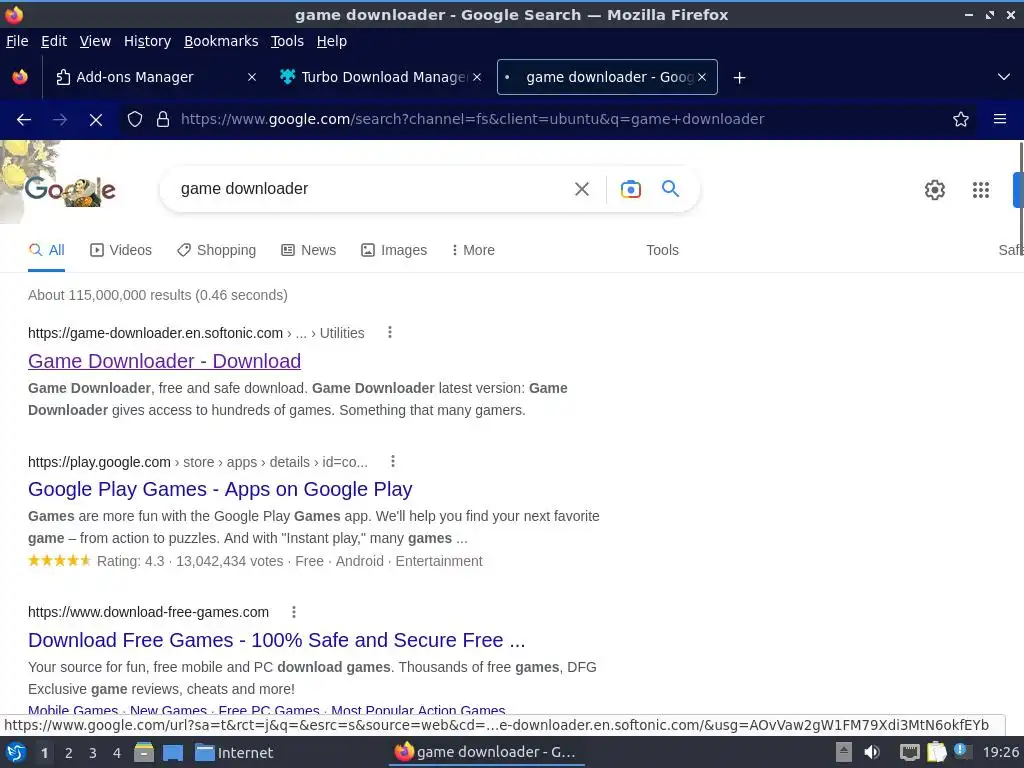Image resolution: width=1024 pixels, height=768 pixels.
Task: Open the removable media tray icon
Action: click(x=844, y=752)
